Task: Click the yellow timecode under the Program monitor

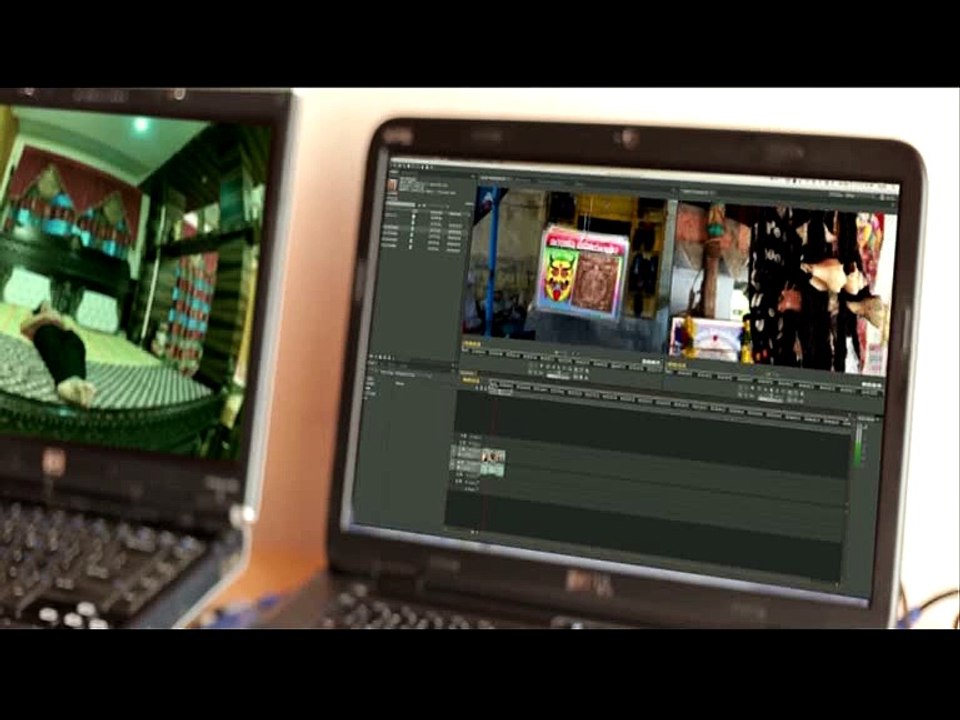Action: point(676,366)
